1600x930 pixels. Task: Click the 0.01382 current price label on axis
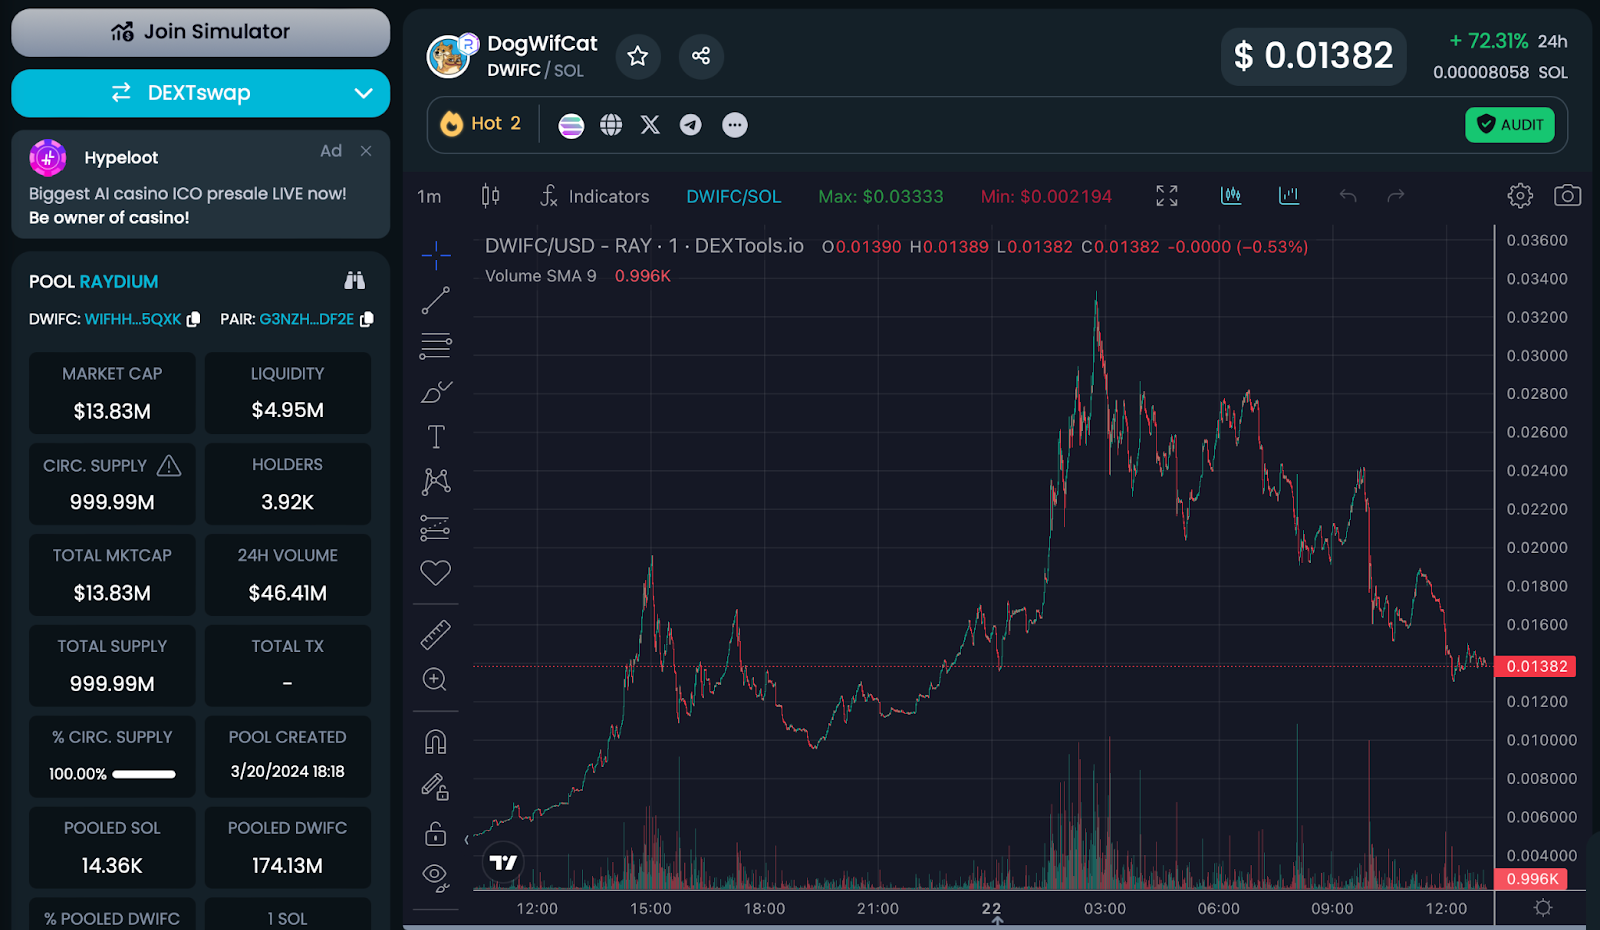(1536, 666)
